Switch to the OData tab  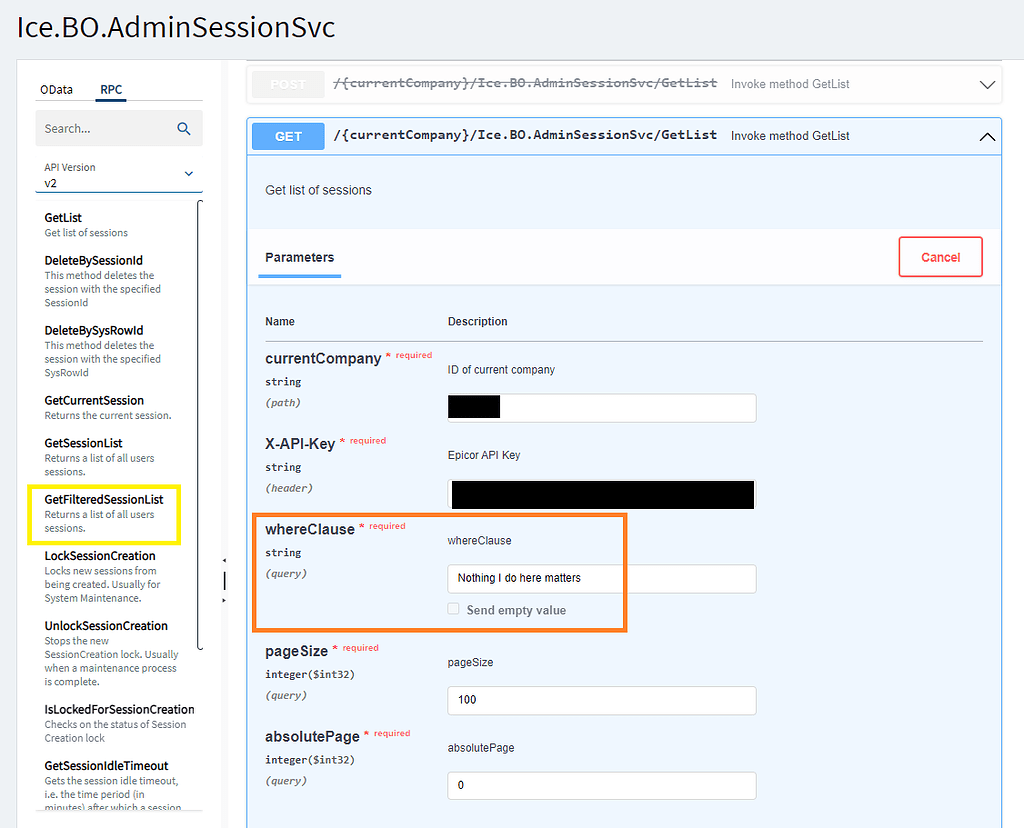pos(56,89)
